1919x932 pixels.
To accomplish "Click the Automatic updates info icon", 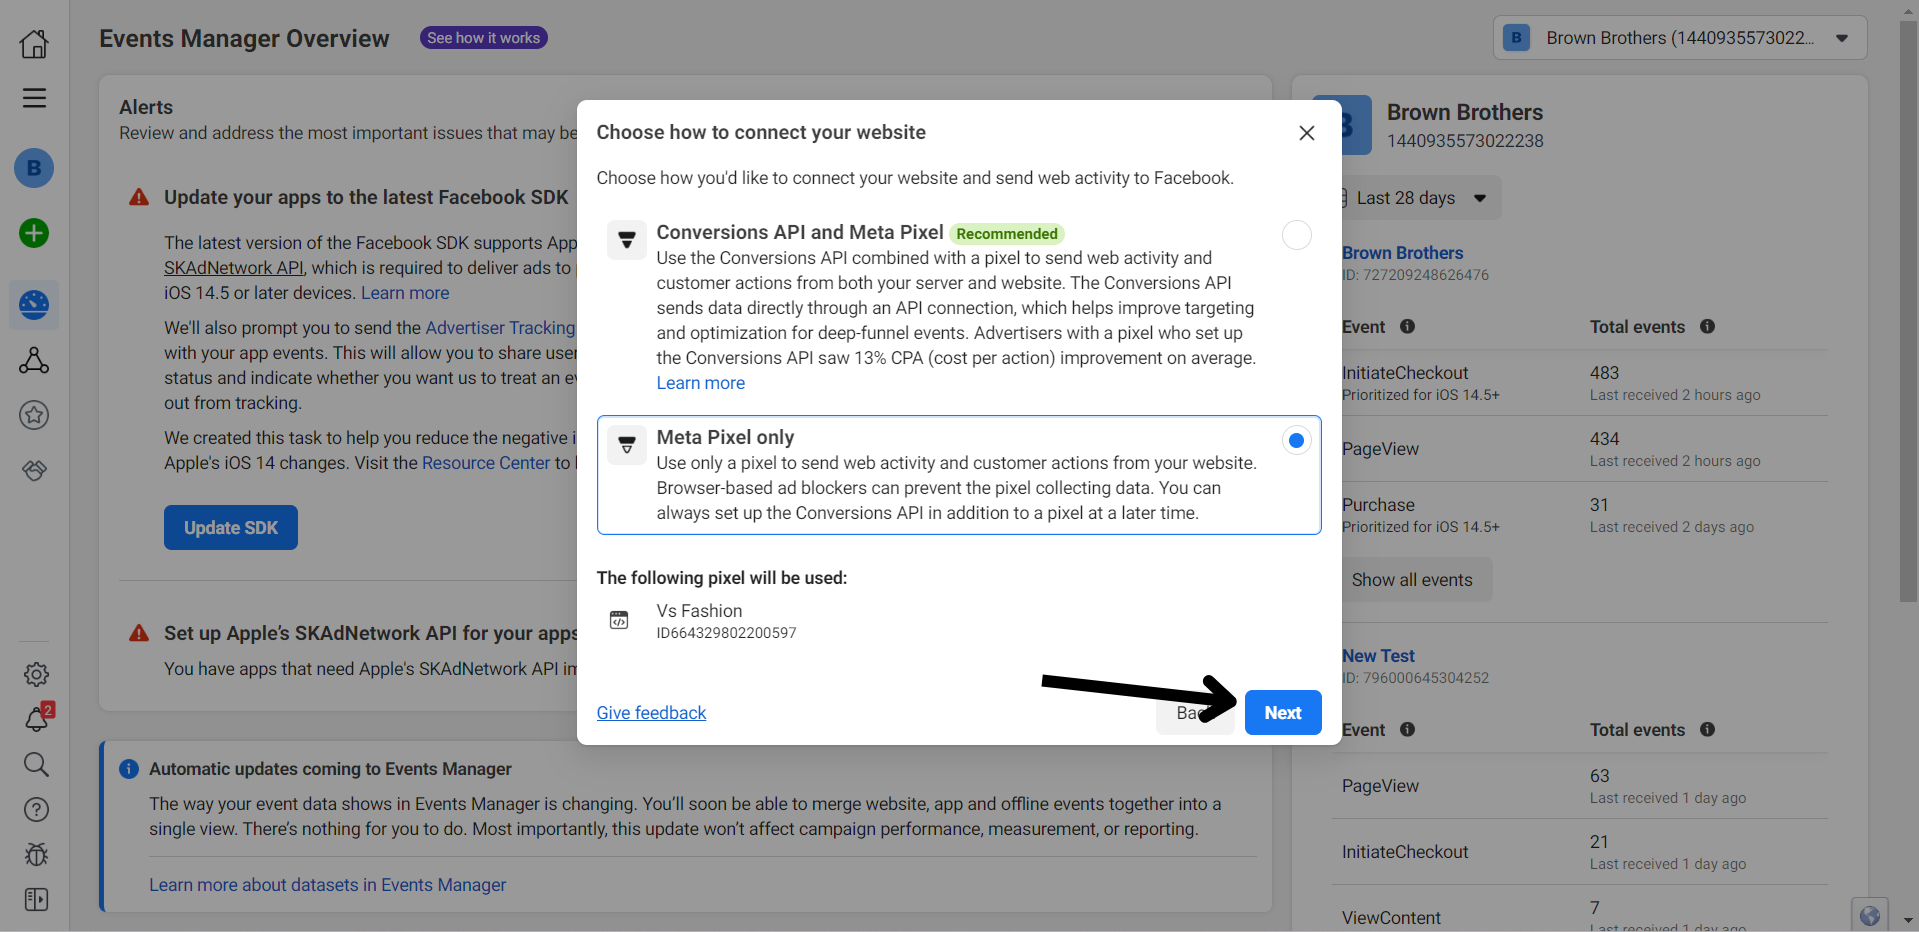I will [129, 769].
